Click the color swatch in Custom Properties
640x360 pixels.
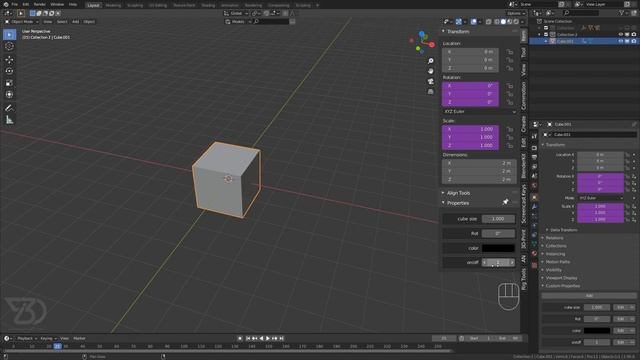[x=597, y=331]
